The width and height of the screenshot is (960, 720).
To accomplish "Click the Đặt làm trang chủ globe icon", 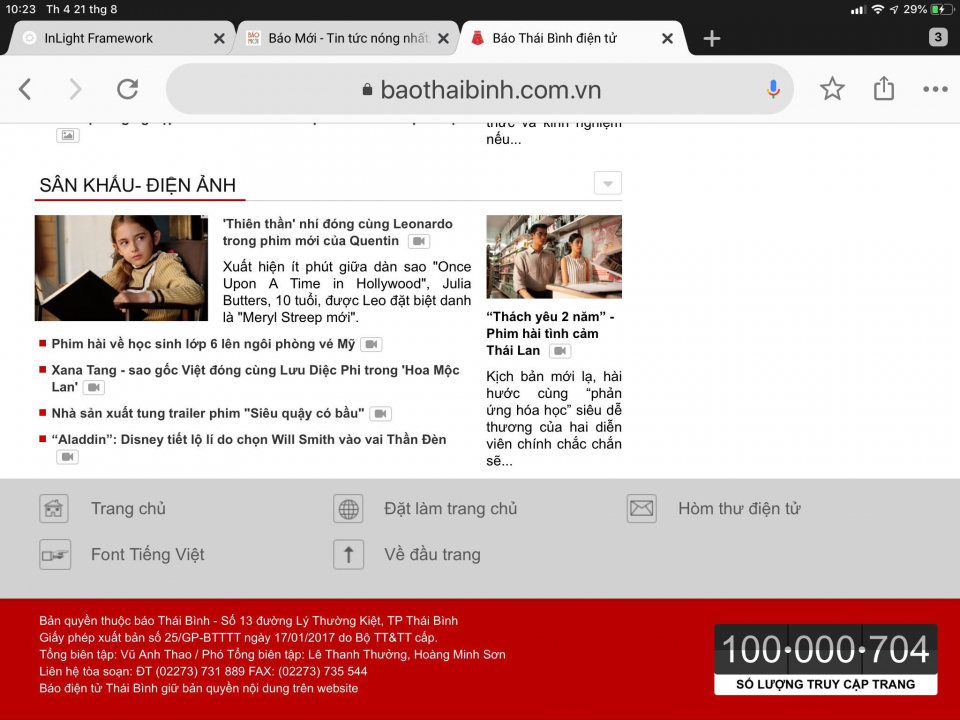I will 348,508.
